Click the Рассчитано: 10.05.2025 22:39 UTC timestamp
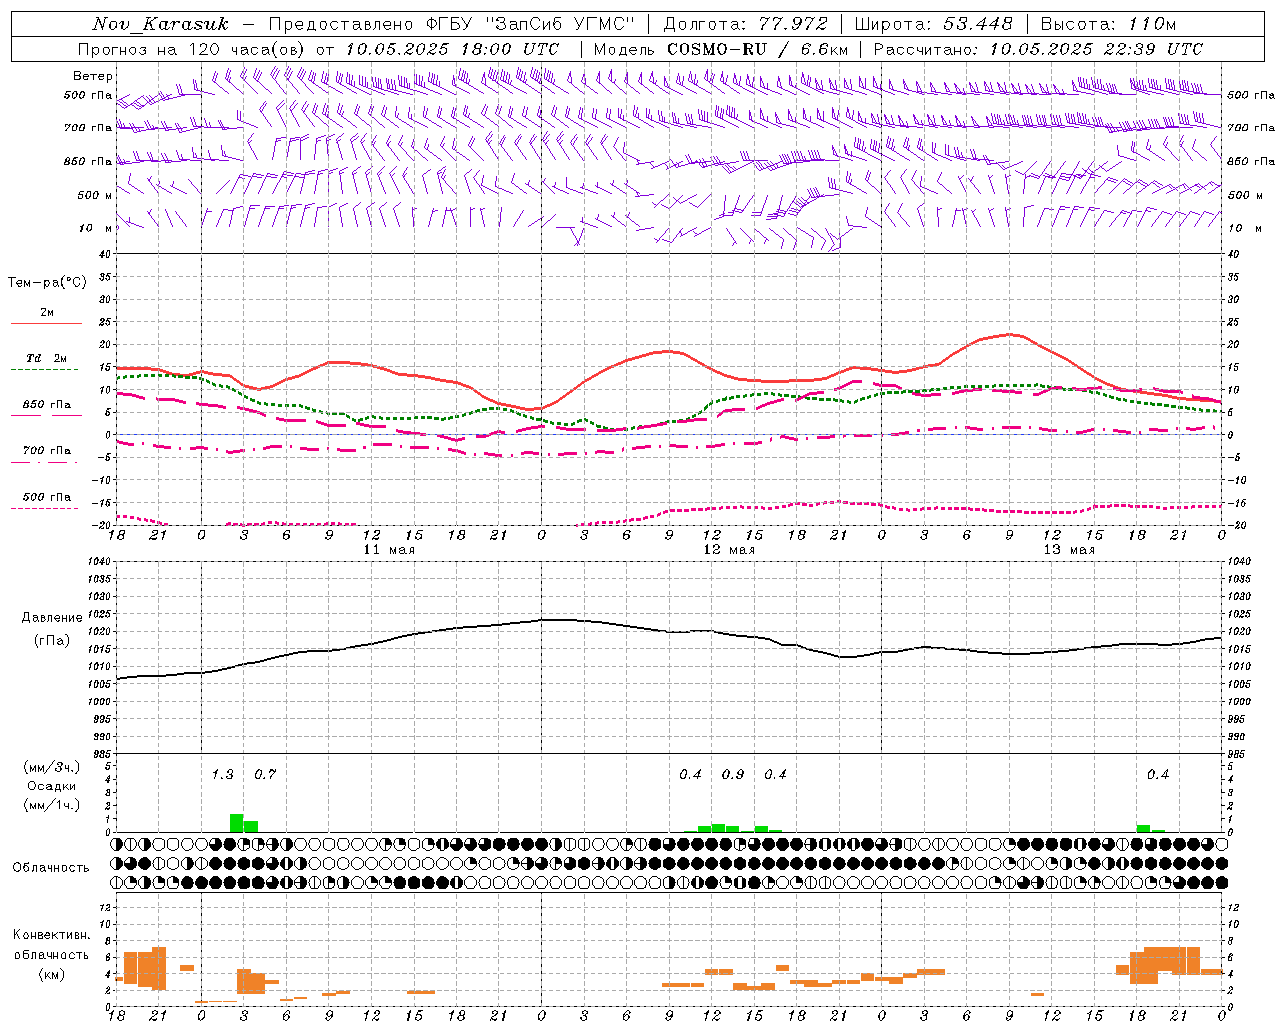 [1038, 49]
